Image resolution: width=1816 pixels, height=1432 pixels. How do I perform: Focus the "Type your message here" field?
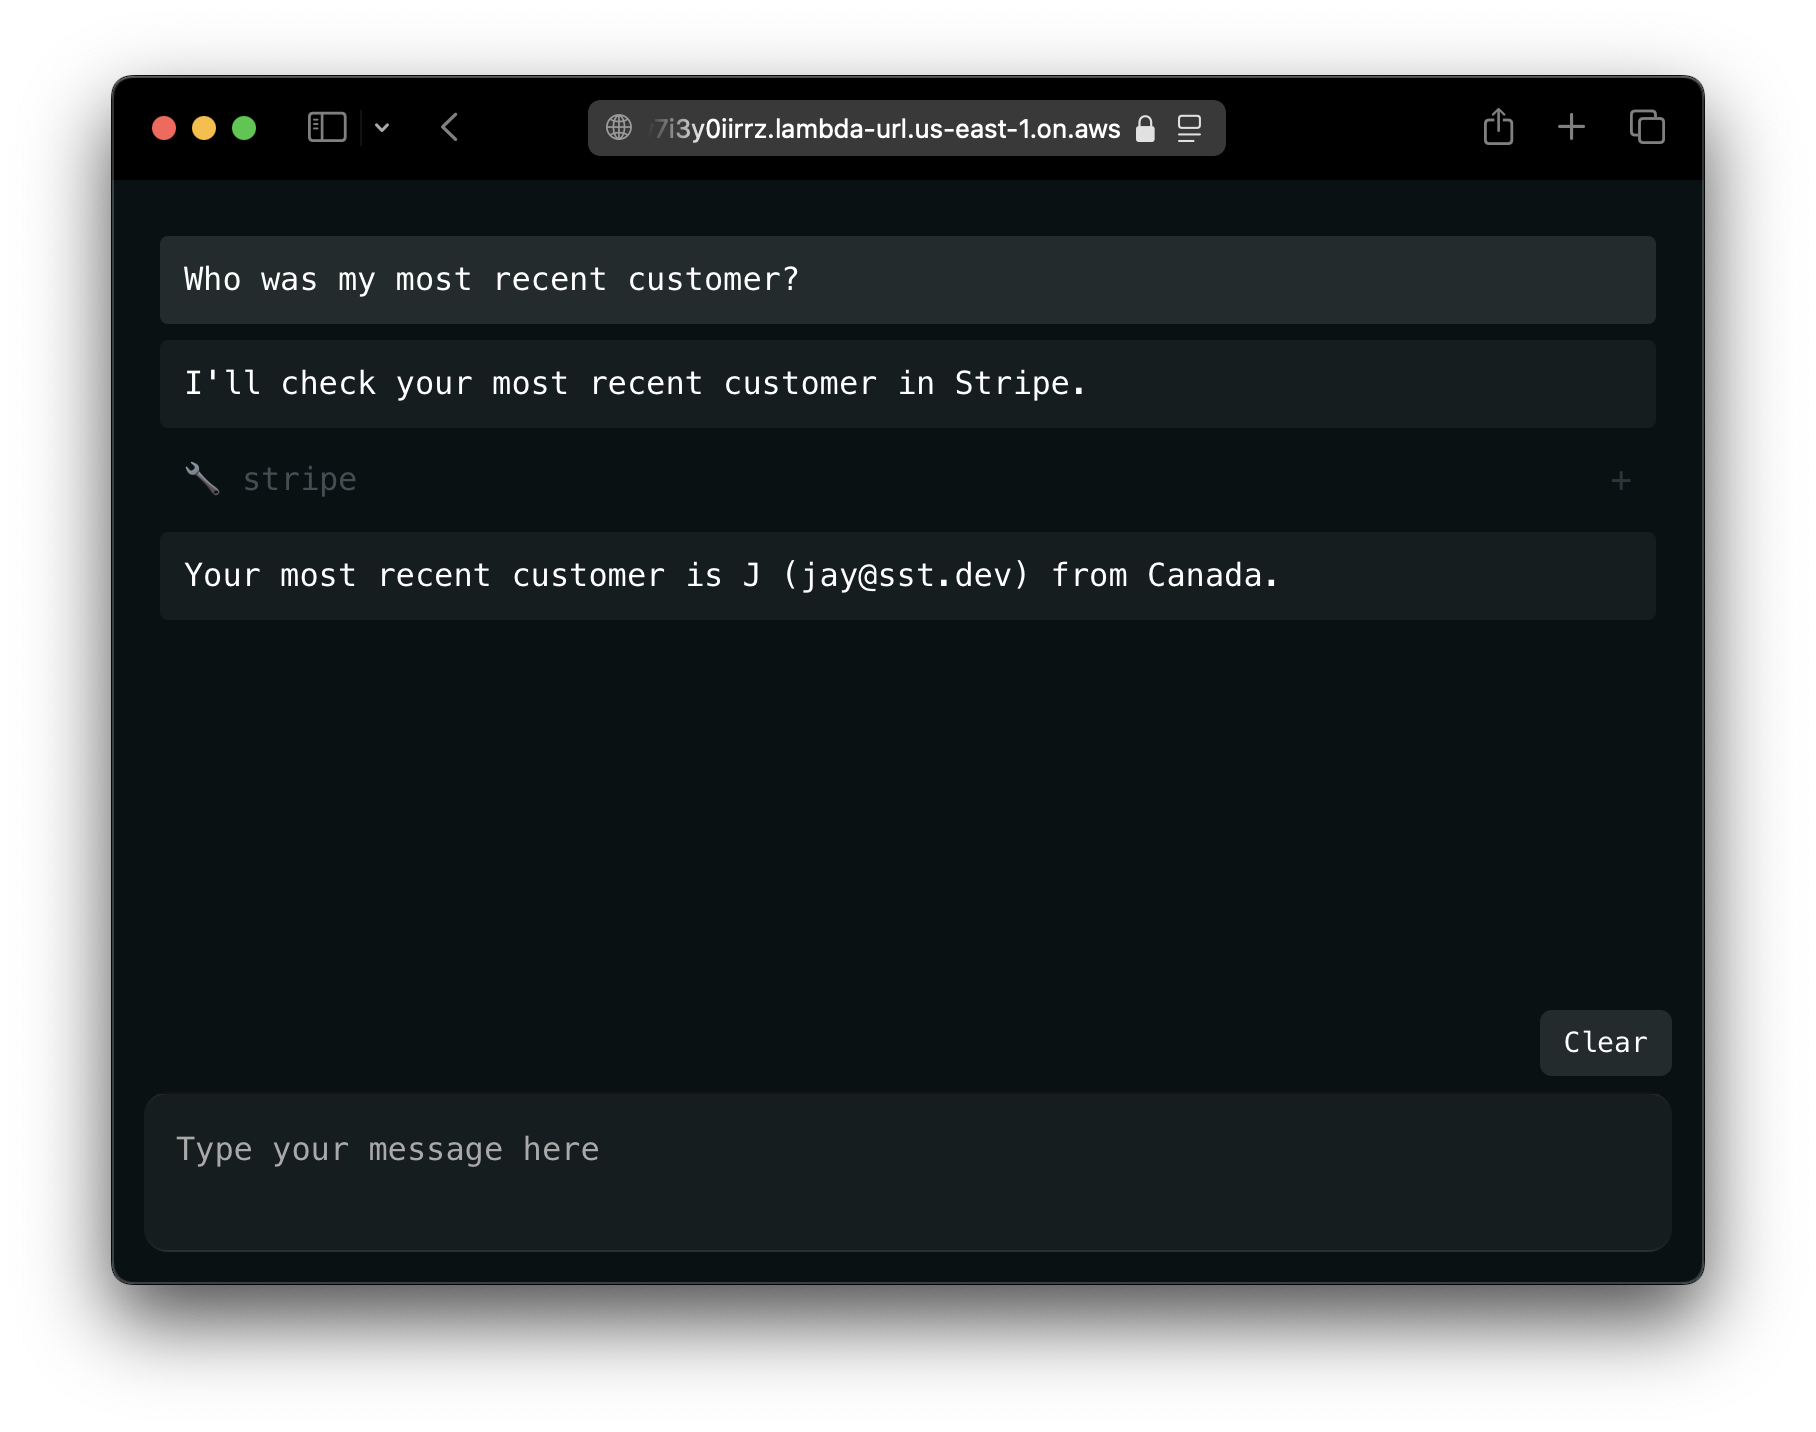pos(907,1171)
